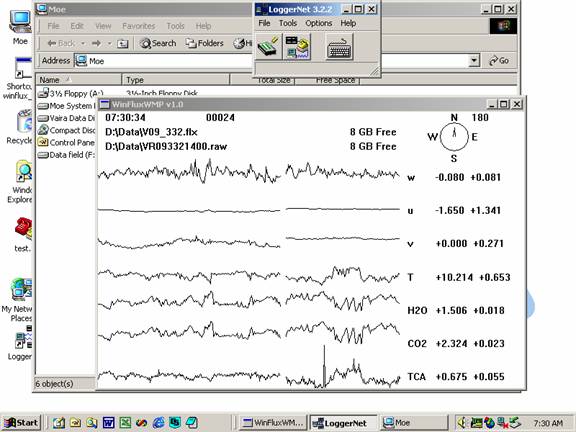Click the volume speaker tray icon

click(462, 423)
